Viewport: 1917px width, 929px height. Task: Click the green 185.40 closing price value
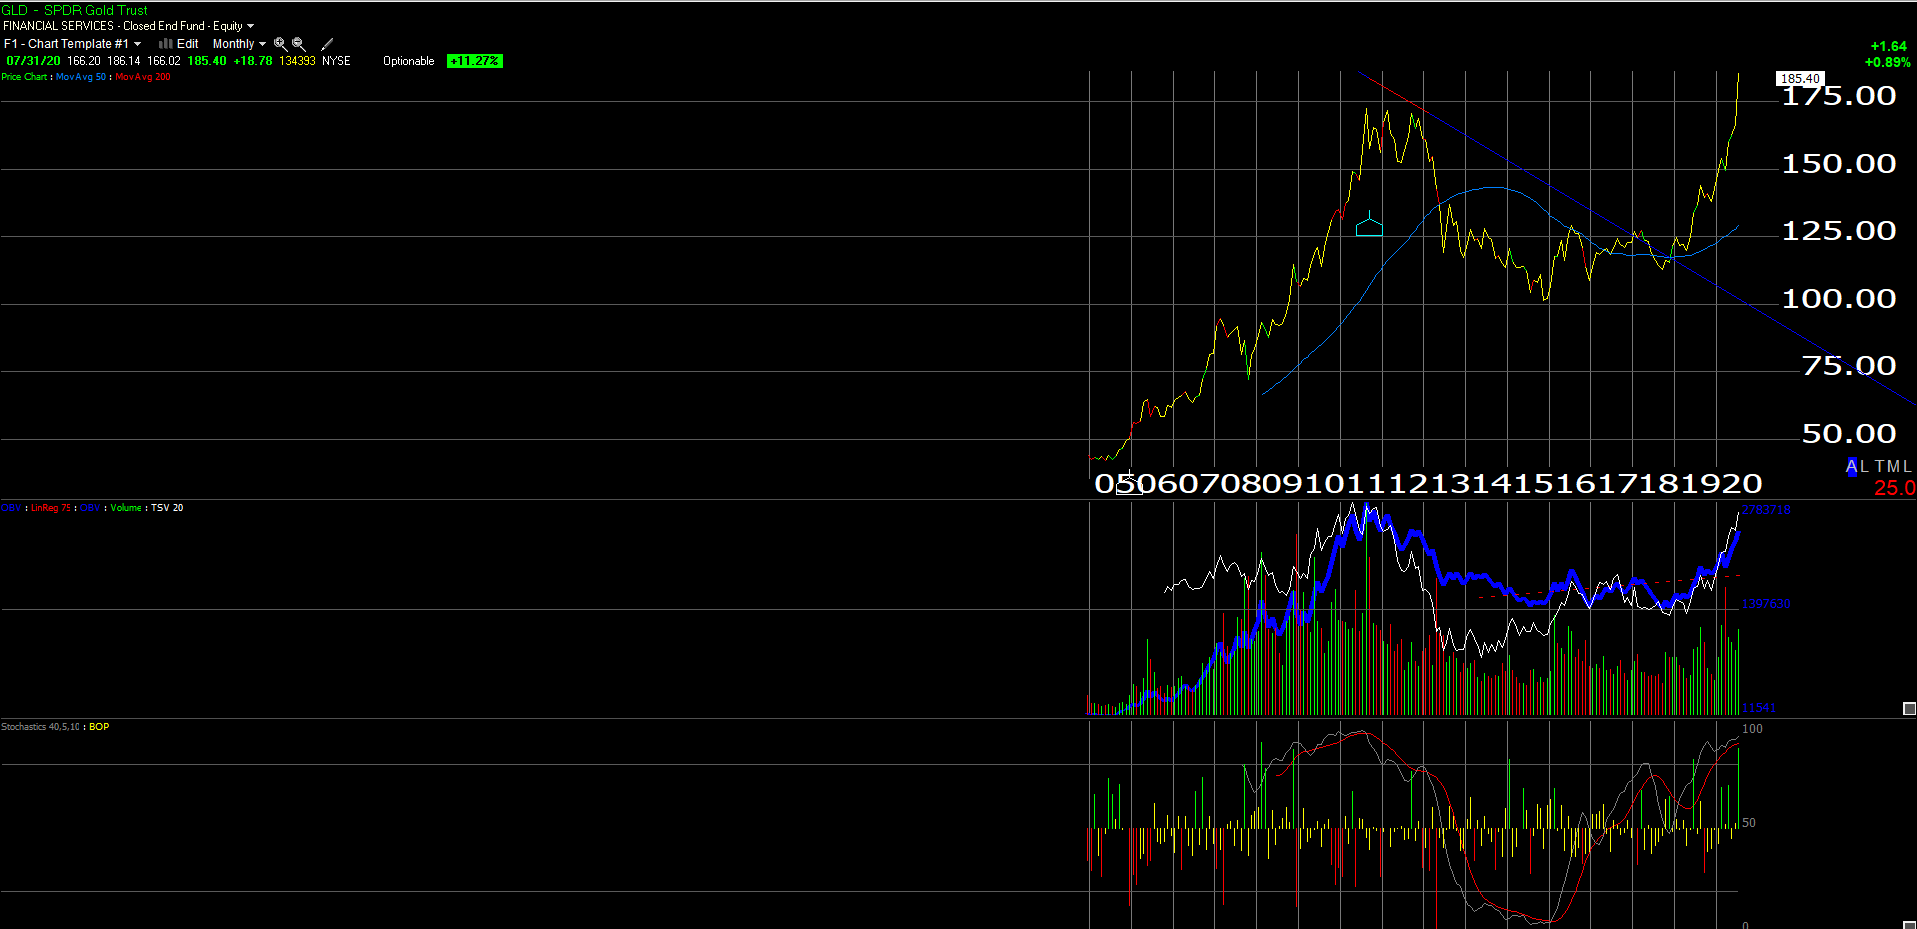coord(207,61)
